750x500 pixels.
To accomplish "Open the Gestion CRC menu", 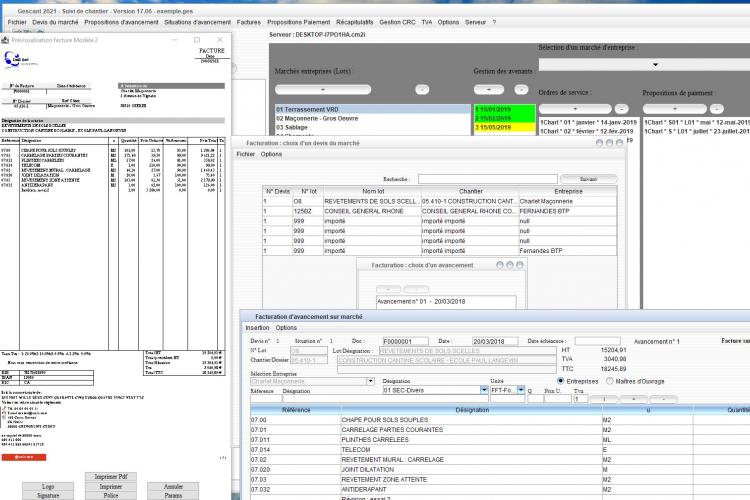I will click(x=397, y=22).
